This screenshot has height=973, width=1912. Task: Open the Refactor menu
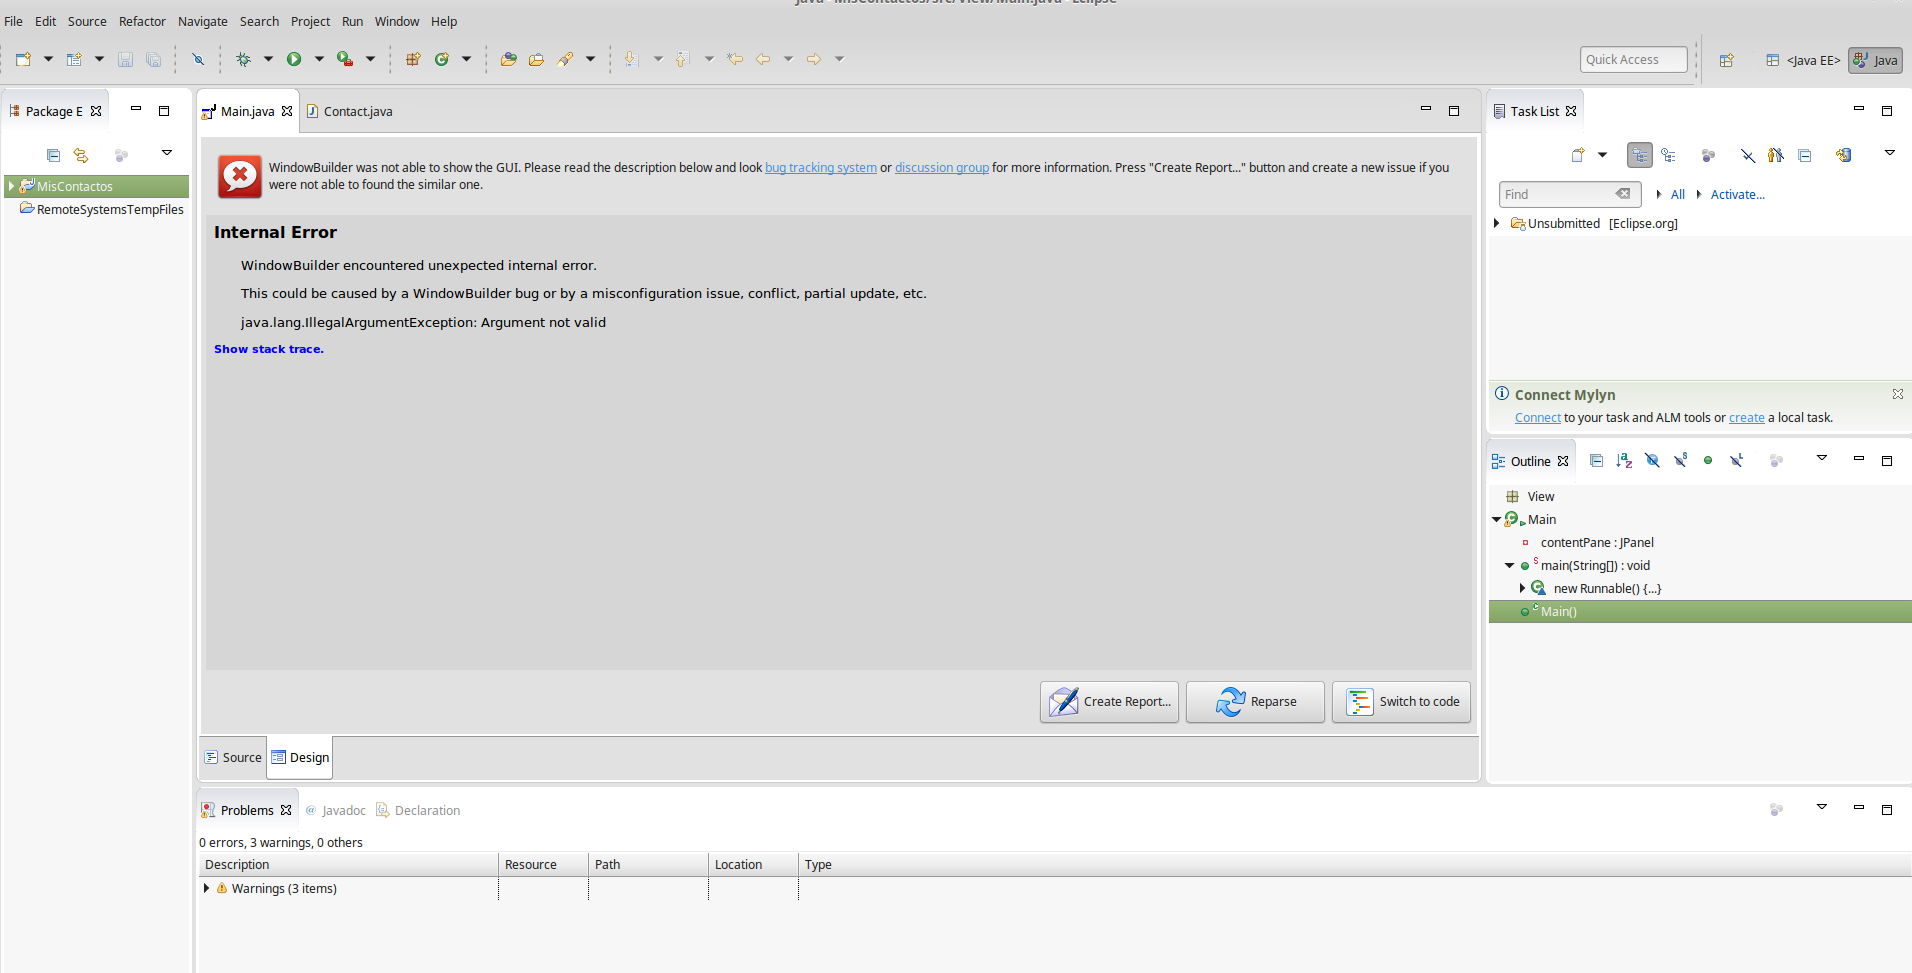tap(142, 21)
